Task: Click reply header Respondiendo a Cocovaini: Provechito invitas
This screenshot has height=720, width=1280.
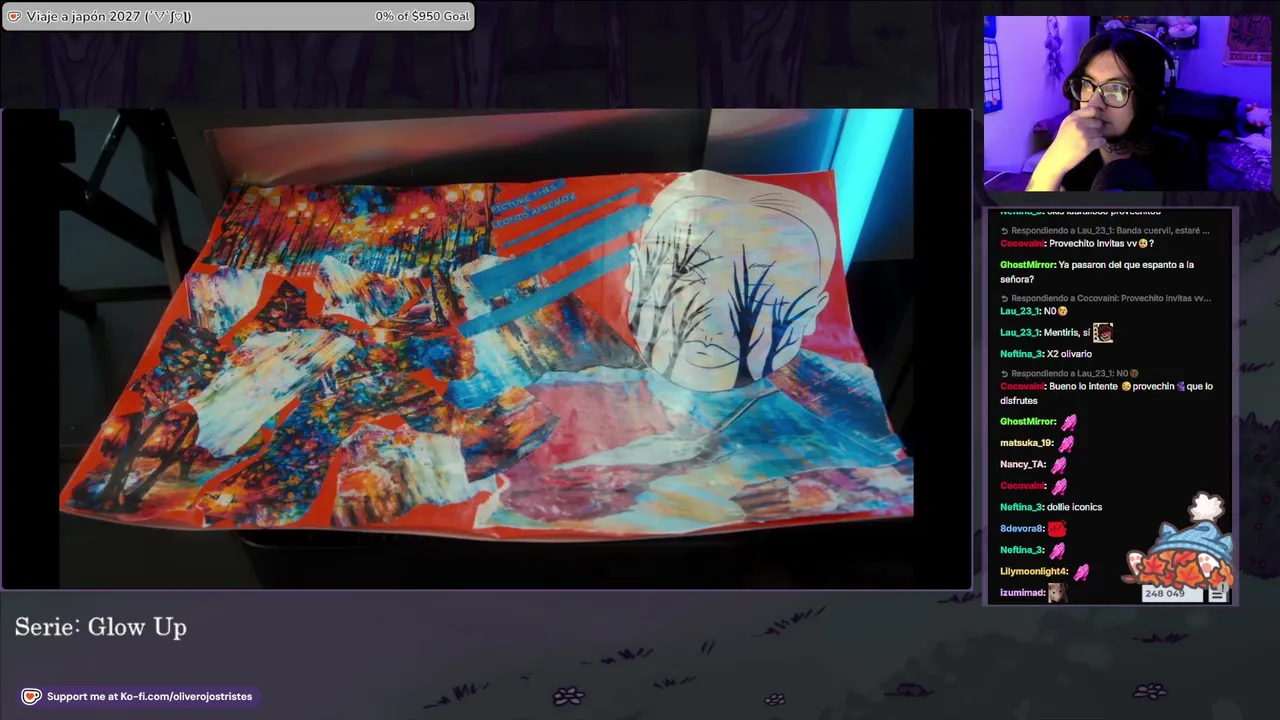Action: coord(1105,298)
